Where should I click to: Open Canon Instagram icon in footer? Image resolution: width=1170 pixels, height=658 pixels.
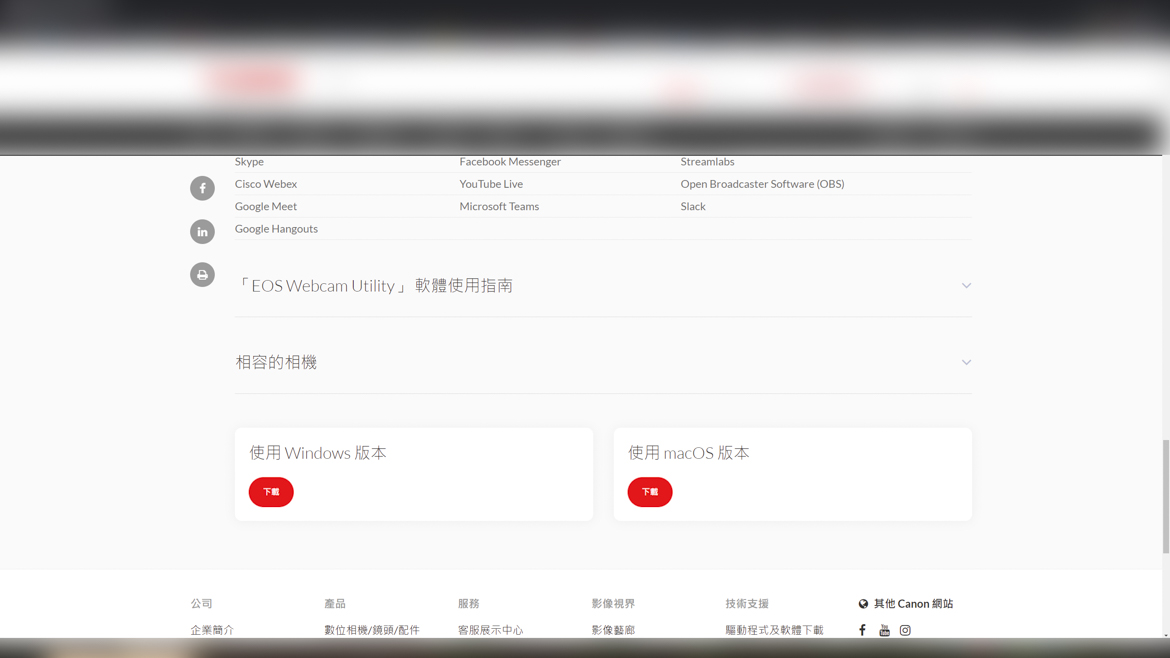coord(905,630)
